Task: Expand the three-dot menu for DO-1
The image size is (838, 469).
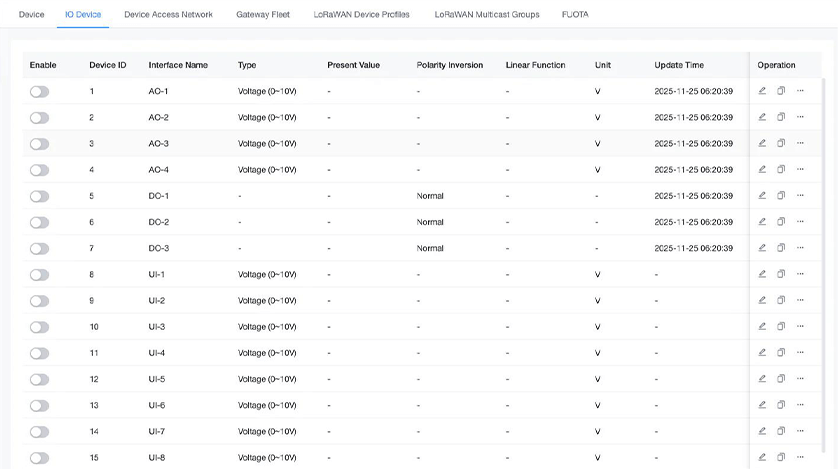Action: [800, 196]
